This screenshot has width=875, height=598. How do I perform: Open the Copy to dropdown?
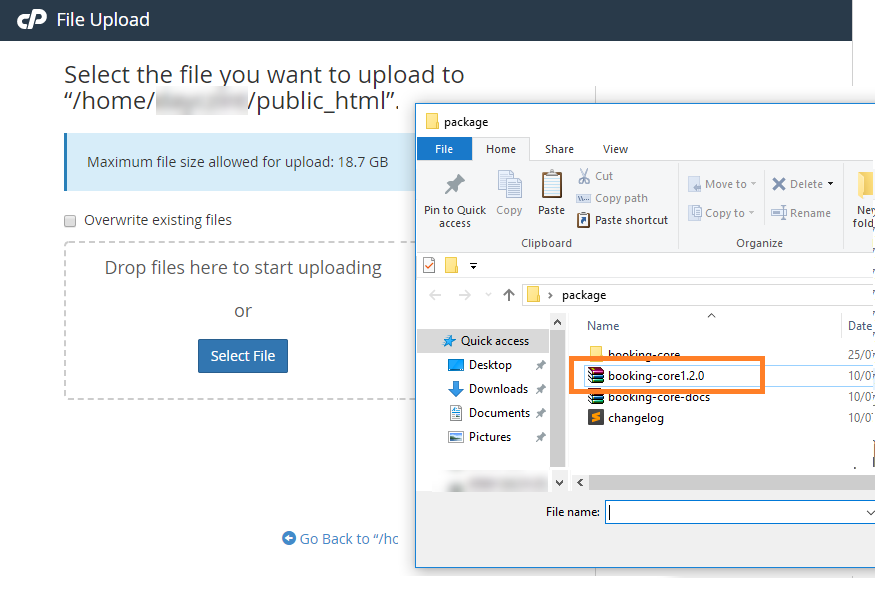tap(722, 213)
